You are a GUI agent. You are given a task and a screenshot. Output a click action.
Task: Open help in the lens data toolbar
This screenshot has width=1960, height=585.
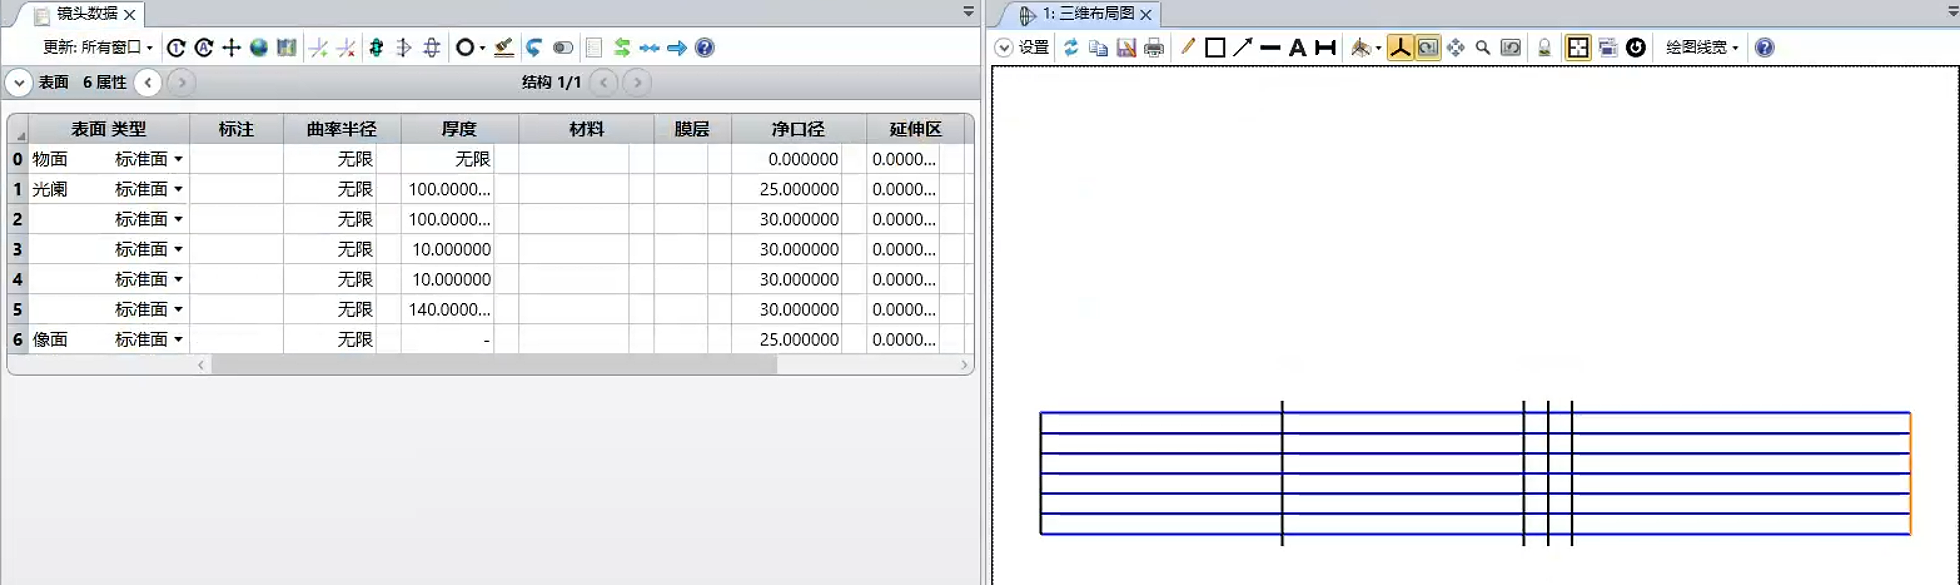(705, 47)
